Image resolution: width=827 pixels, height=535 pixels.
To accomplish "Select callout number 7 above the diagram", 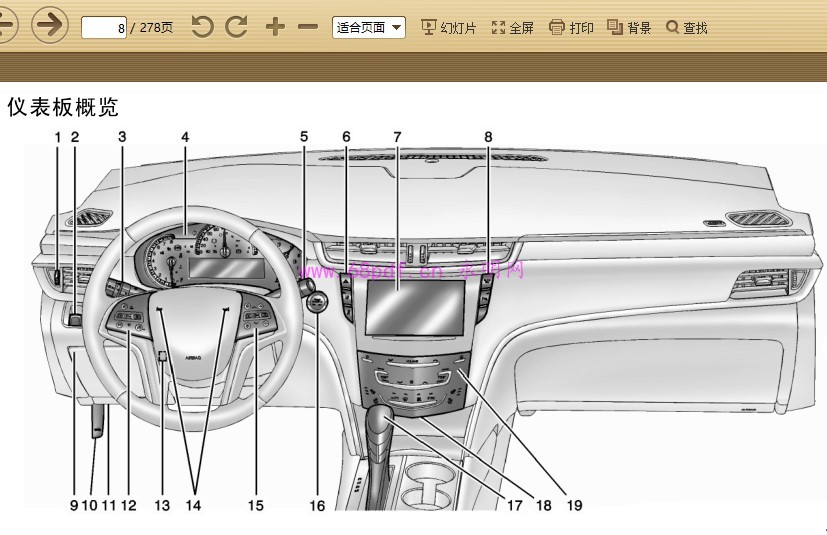I will [x=397, y=135].
